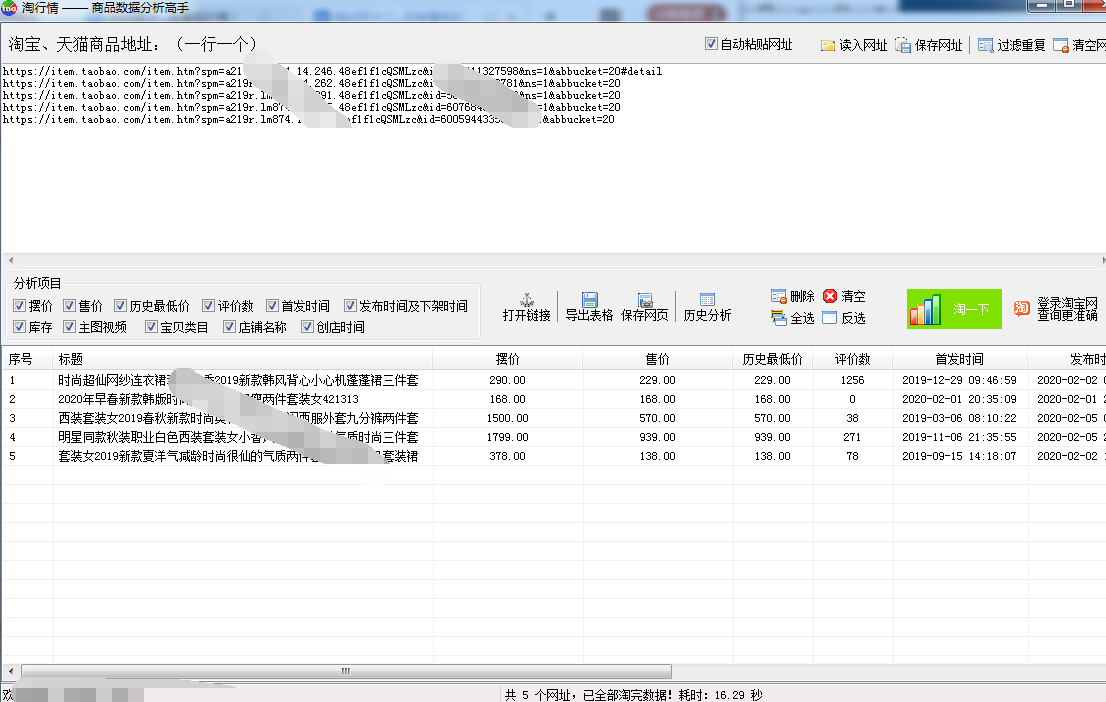The image size is (1106, 702).
Task: Uncheck the 摆价 analysis checkbox
Action: [x=20, y=305]
